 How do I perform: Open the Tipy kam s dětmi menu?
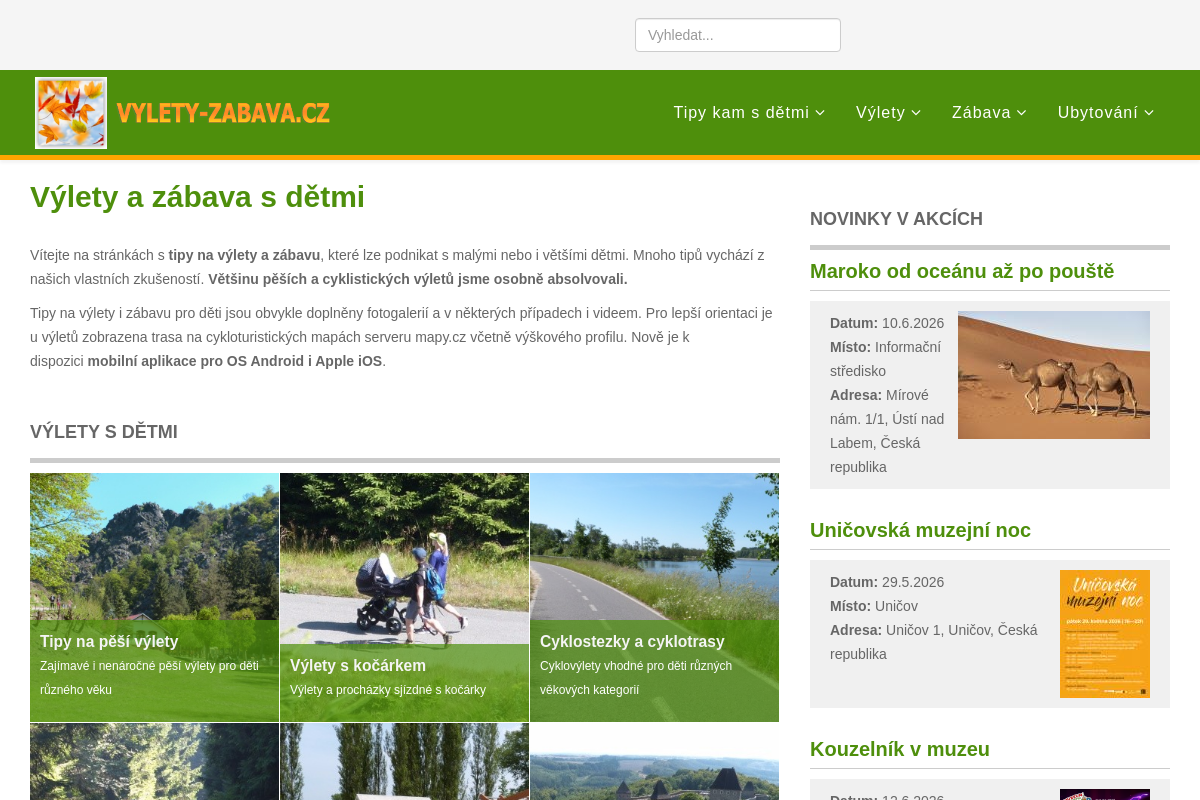coord(749,112)
